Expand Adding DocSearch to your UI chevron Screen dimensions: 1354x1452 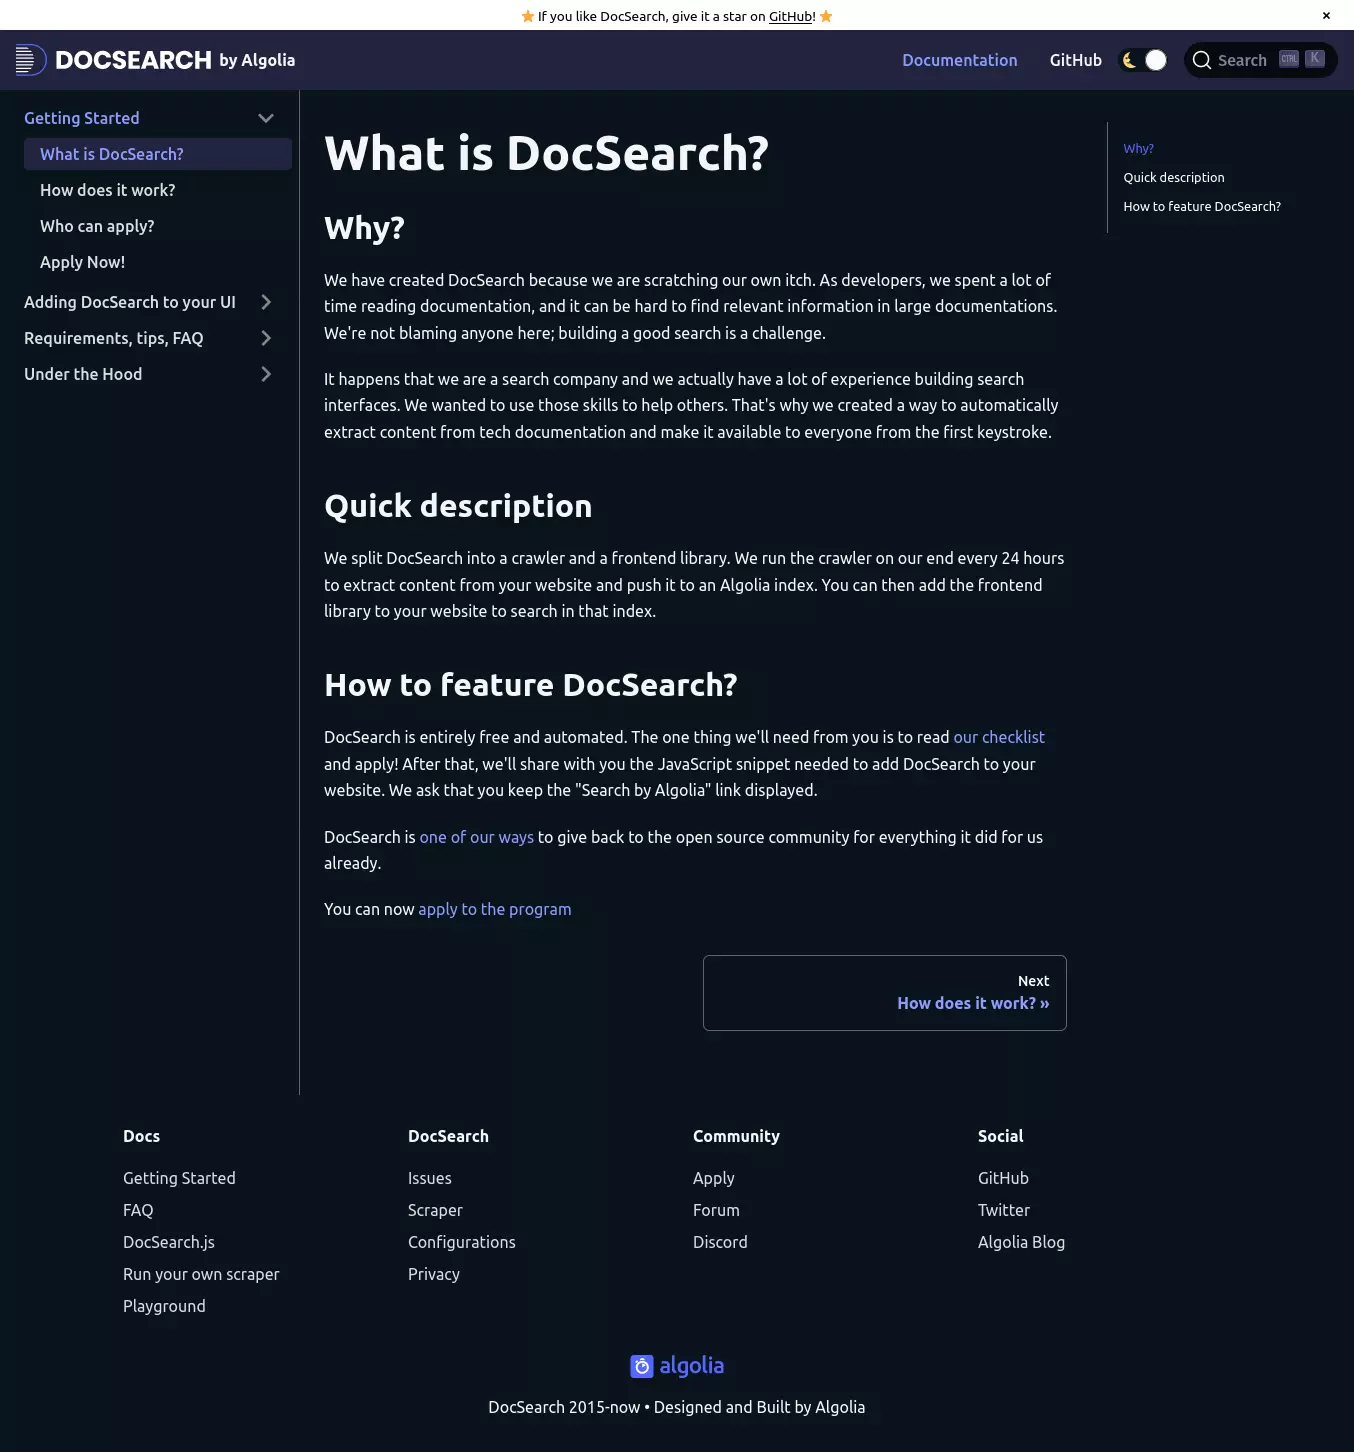(266, 302)
